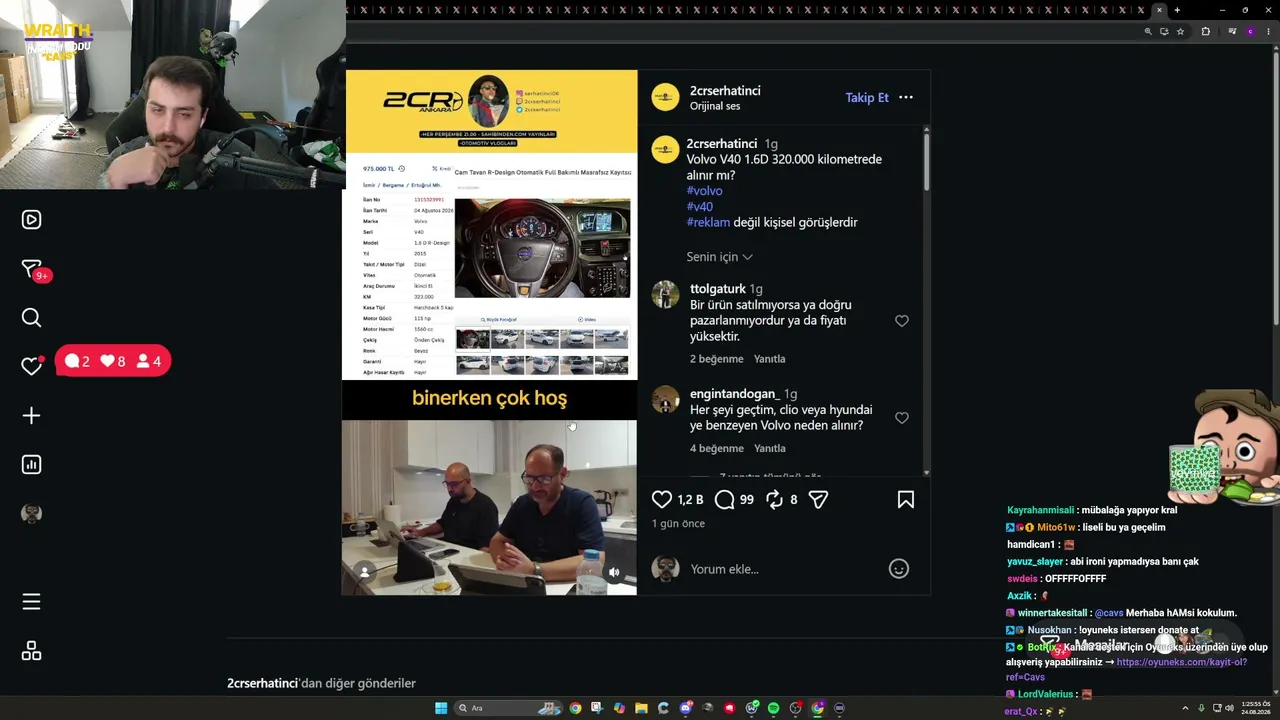Image resolution: width=1280 pixels, height=720 pixels.
Task: Like engintandogan_'s comment
Action: (x=902, y=418)
